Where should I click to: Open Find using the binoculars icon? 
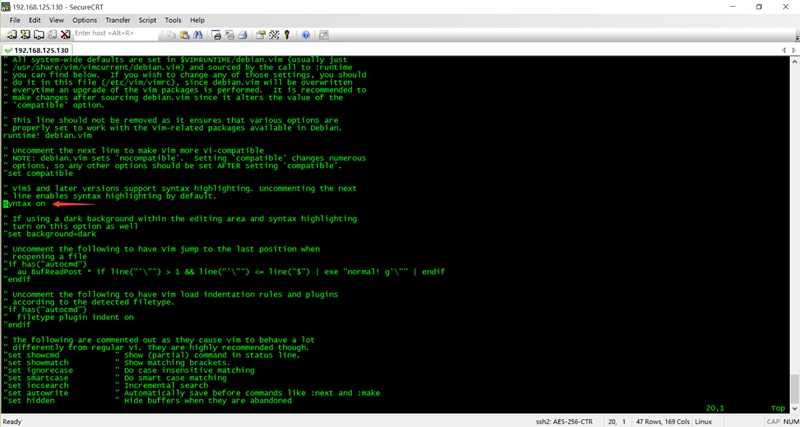pyautogui.click(x=198, y=35)
